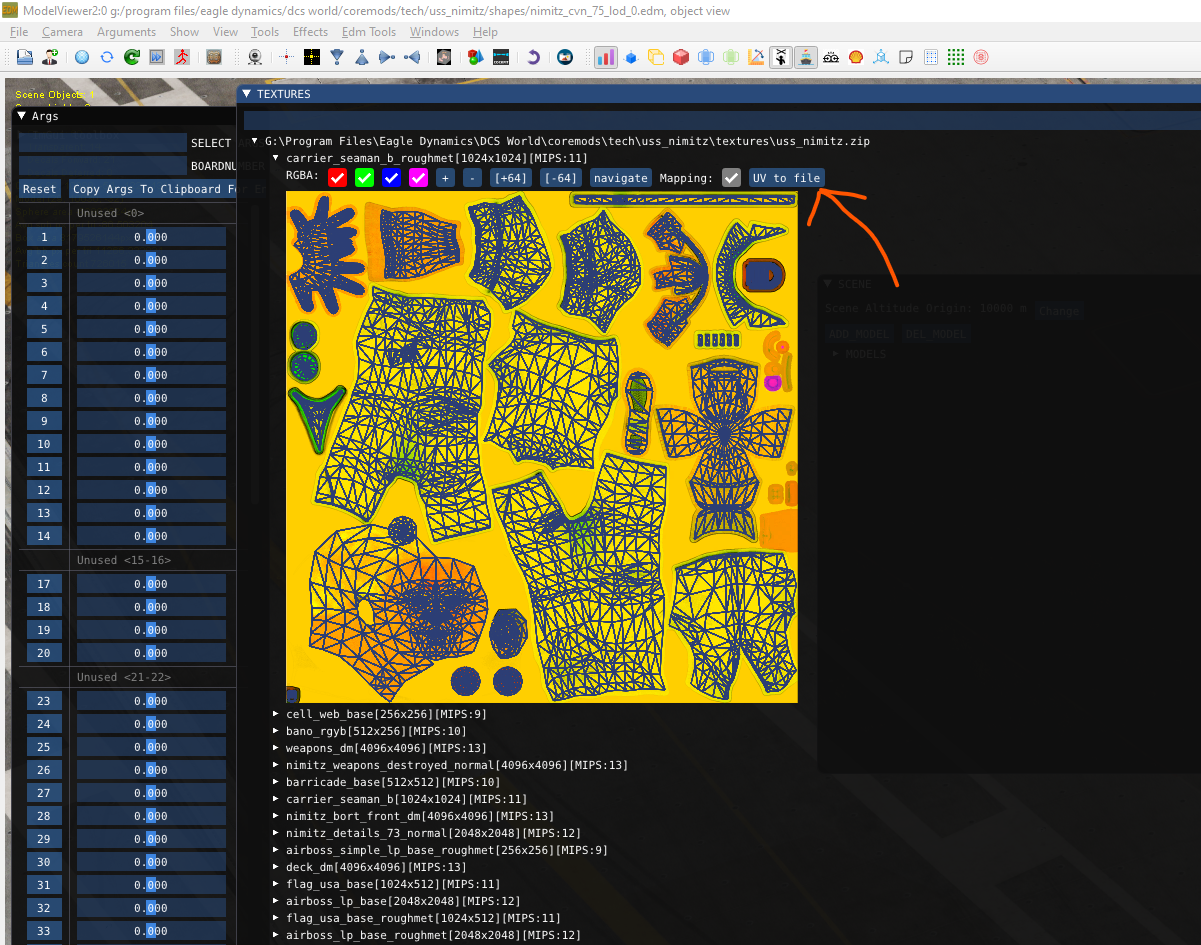Click the yellow crosshair on black icon
1201x945 pixels.
[312, 57]
